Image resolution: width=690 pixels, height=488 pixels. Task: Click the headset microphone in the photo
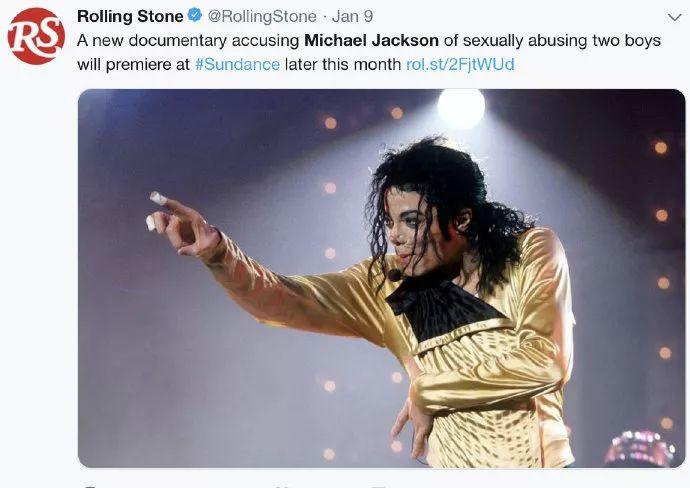pyautogui.click(x=394, y=275)
